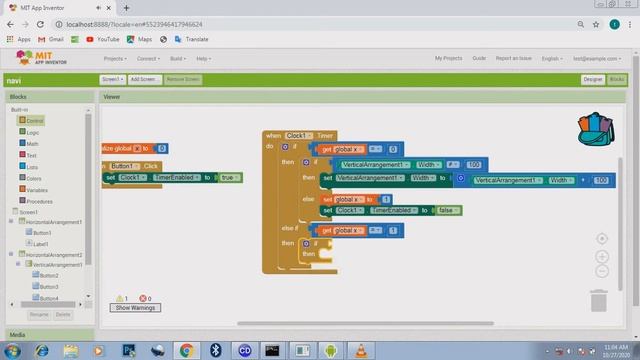640x360 pixels.
Task: Click the Gmail bookmark
Action: point(51,39)
